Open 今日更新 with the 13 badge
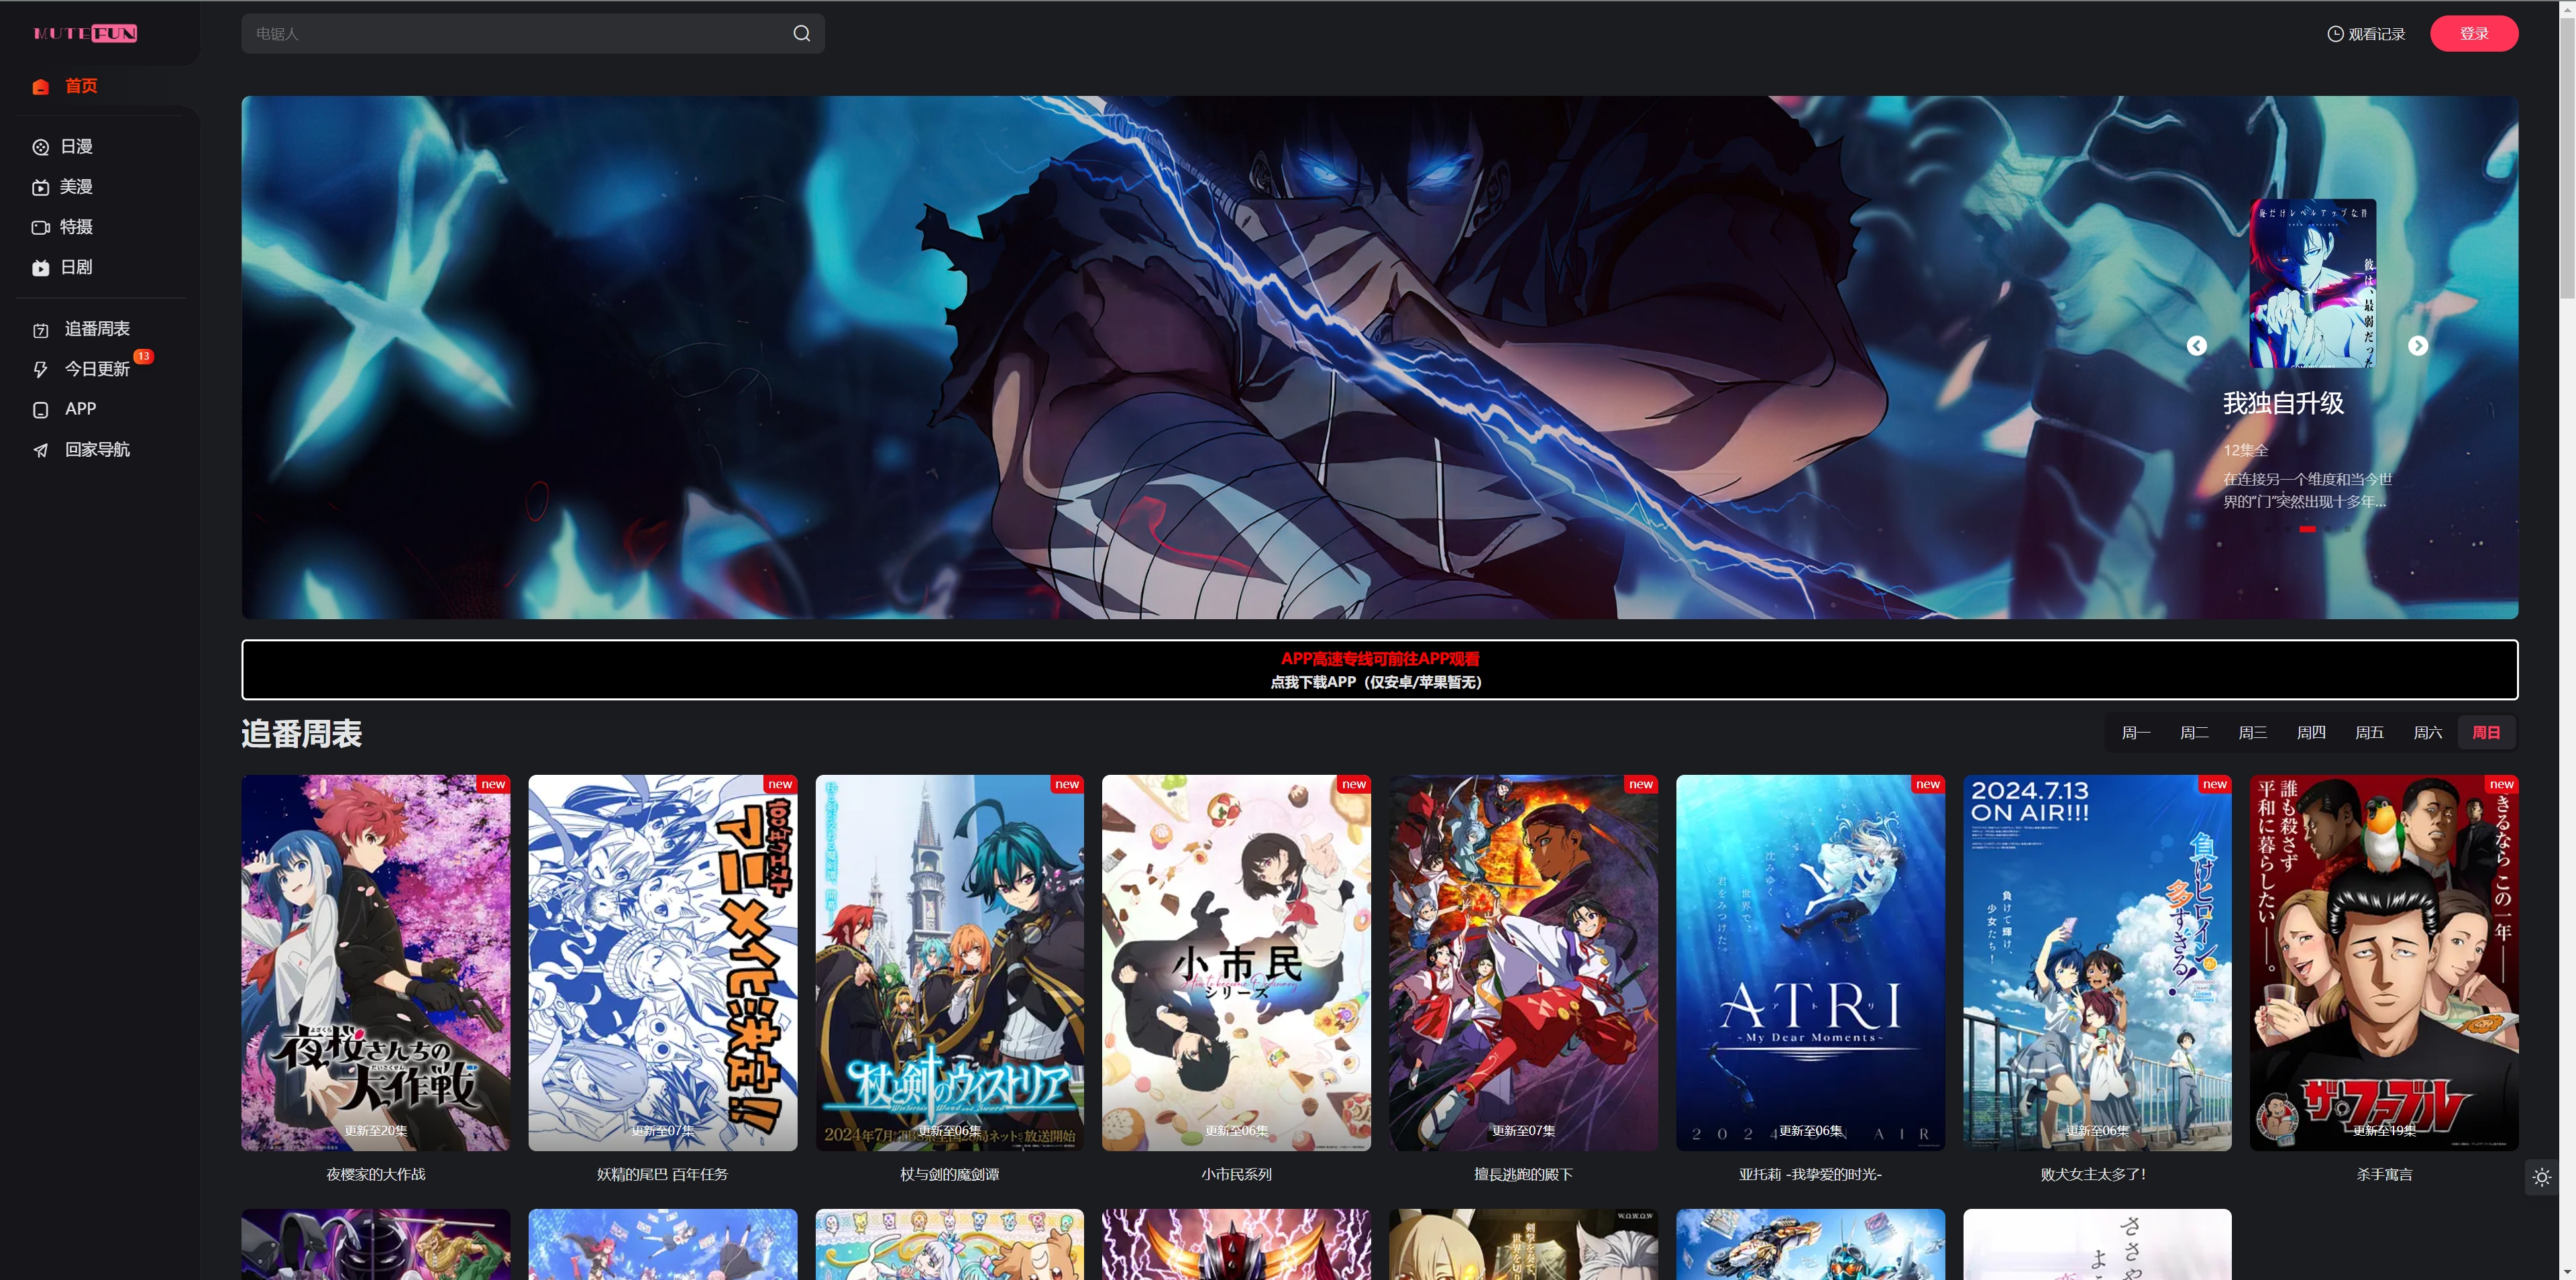The width and height of the screenshot is (2576, 1280). (96, 369)
